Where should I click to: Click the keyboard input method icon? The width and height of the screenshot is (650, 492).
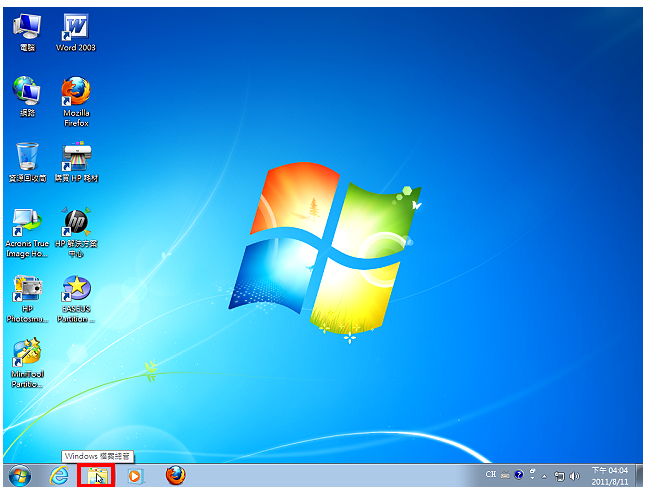click(x=505, y=475)
